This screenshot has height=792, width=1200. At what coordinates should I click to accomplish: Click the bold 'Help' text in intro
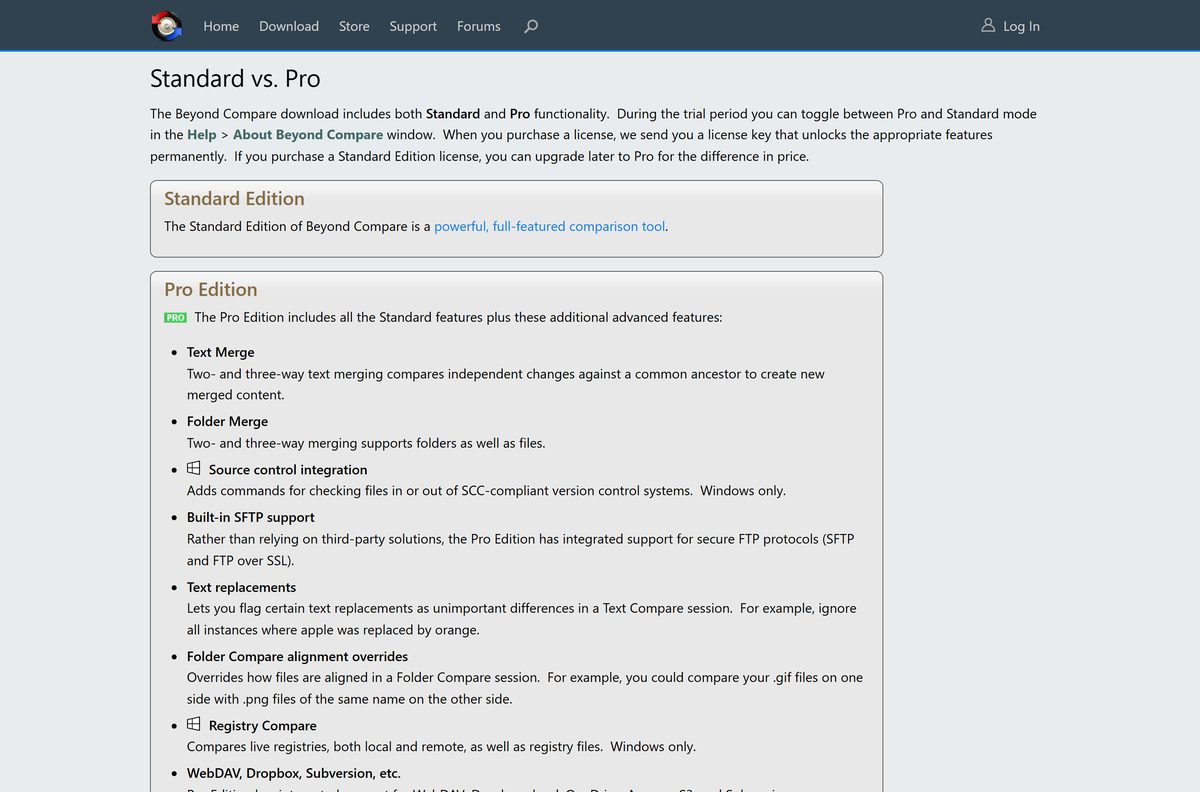201,134
